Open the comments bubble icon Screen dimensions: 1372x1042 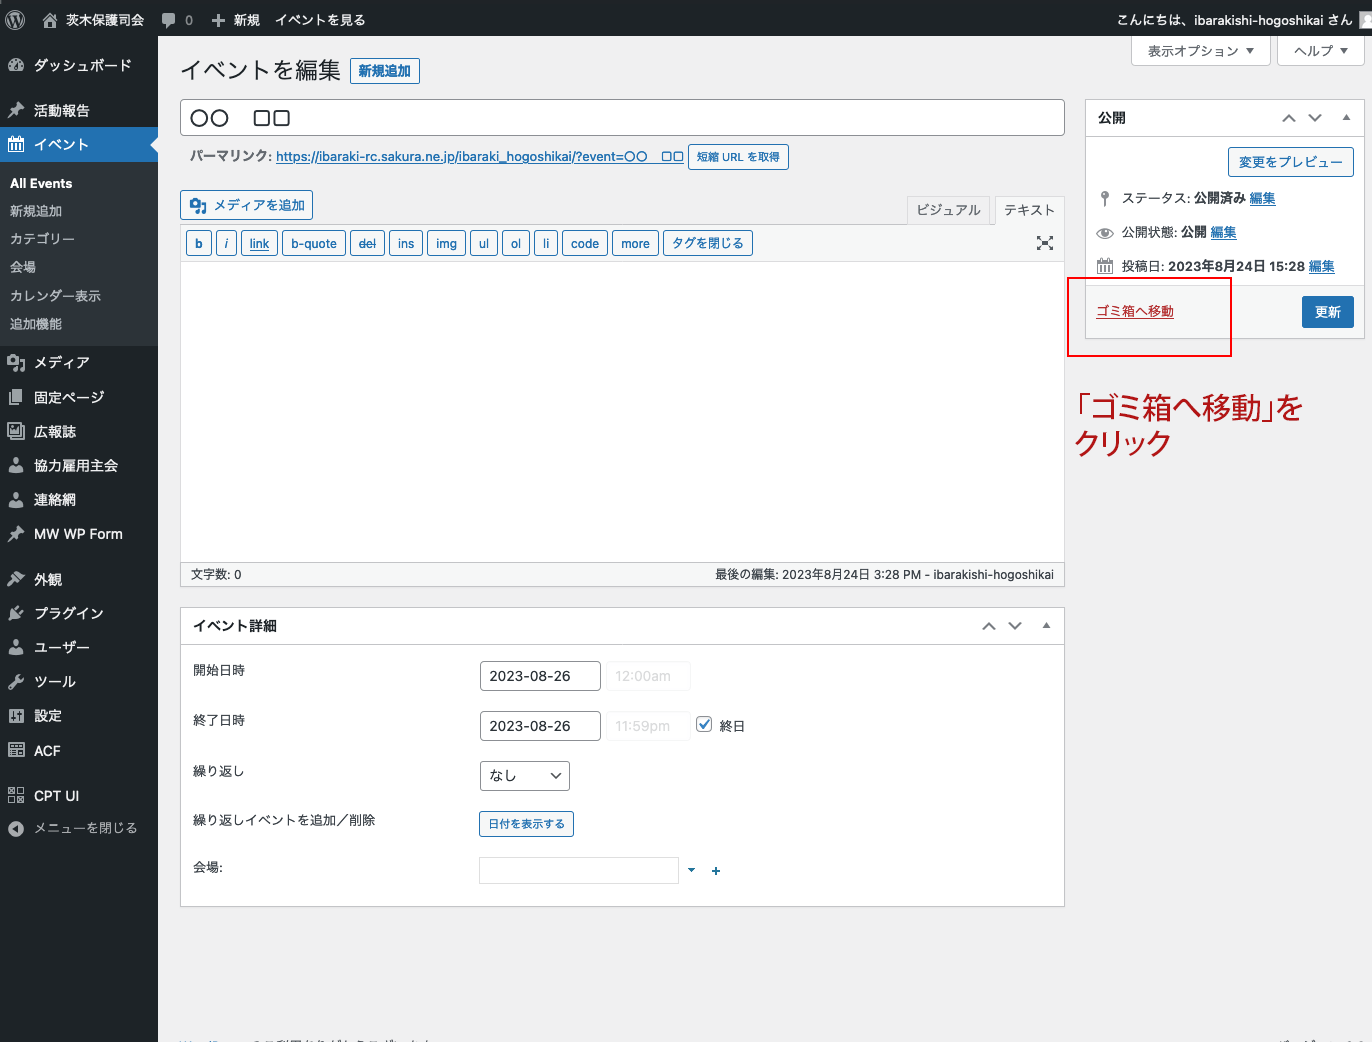(169, 20)
